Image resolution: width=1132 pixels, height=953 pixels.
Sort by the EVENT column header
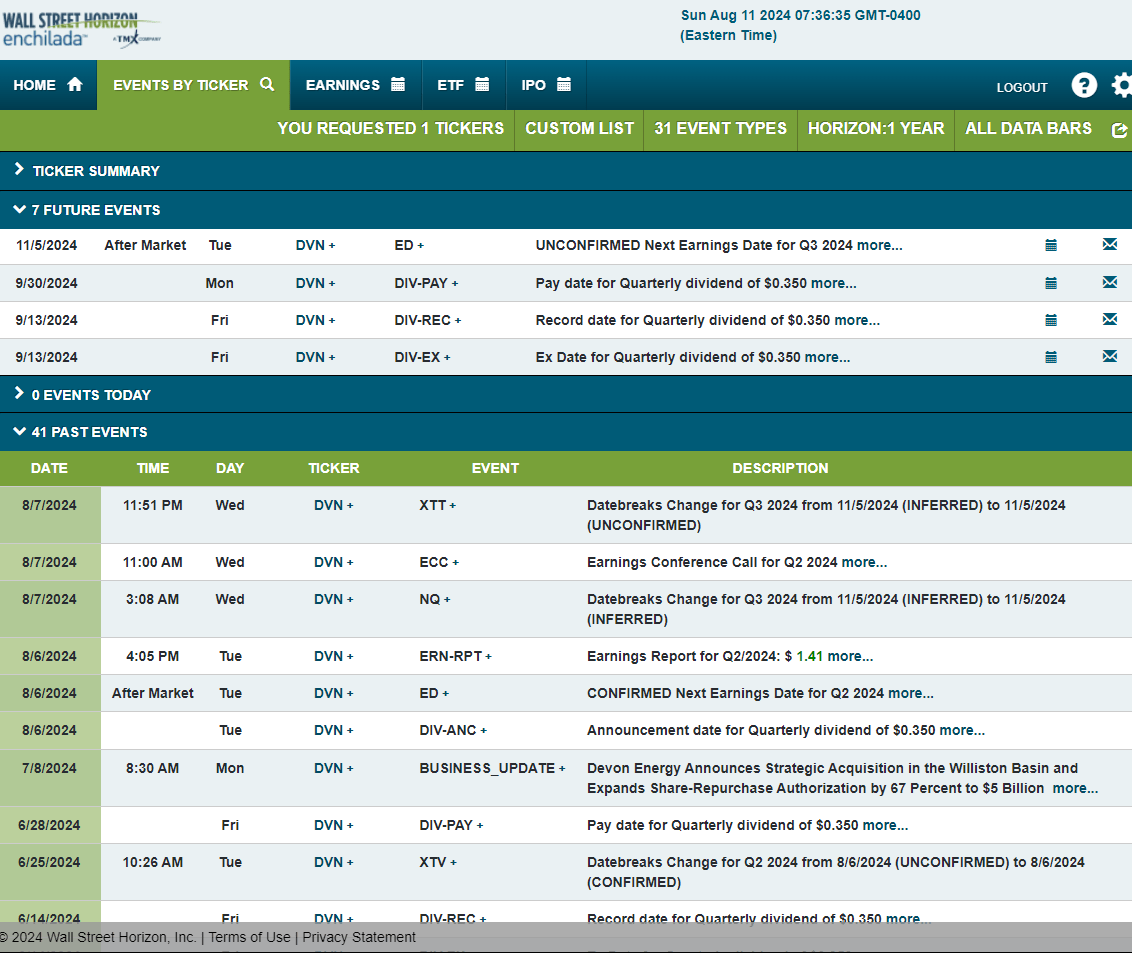pos(495,468)
